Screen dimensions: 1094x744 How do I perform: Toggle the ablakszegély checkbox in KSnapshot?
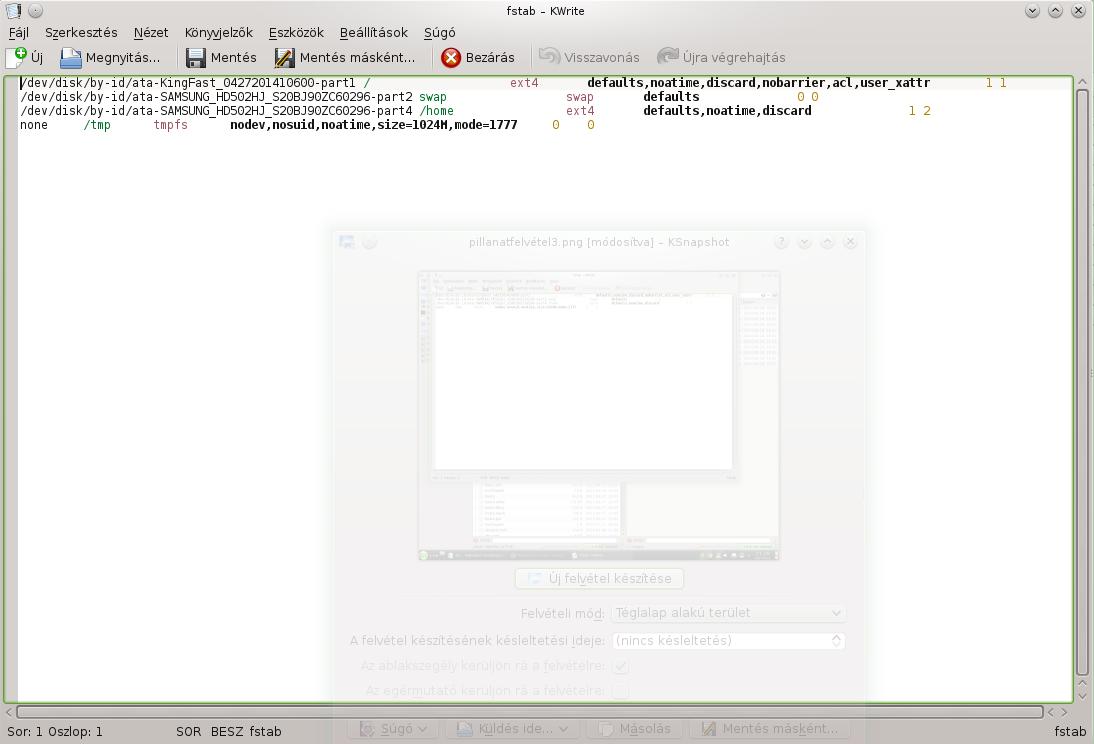coord(620,667)
